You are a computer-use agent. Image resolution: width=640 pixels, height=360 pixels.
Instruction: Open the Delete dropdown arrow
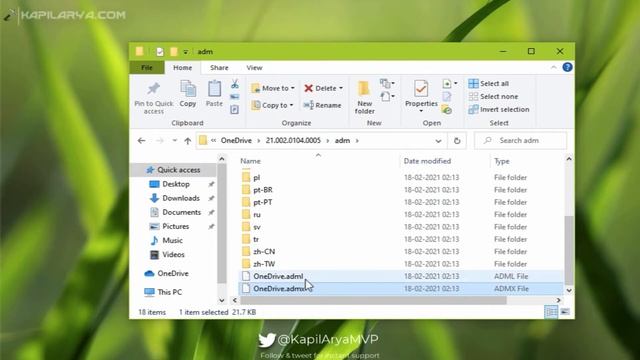tap(341, 88)
